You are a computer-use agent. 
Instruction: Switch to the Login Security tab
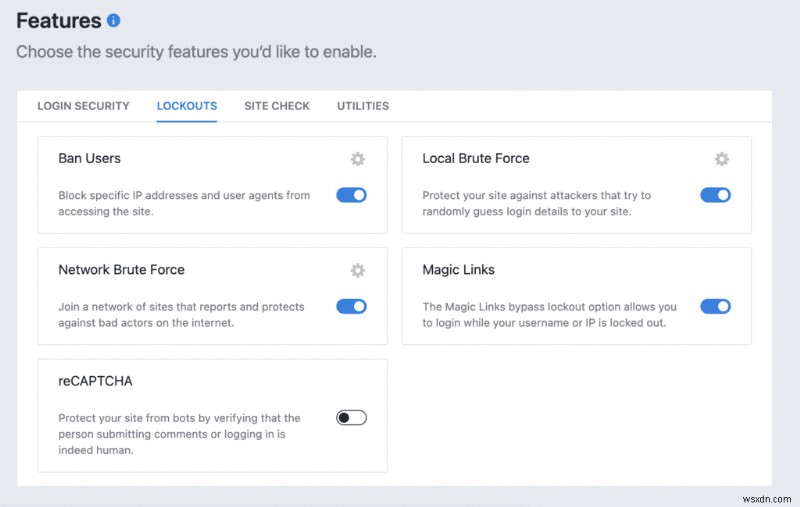[83, 106]
